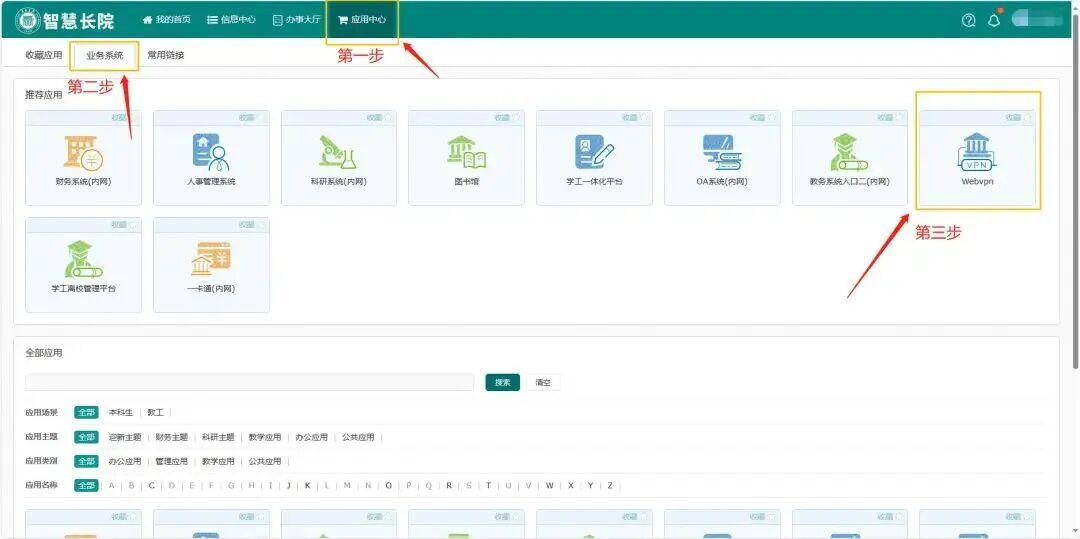This screenshot has width=1080, height=539.
Task: Toggle 收藏 star on 学工离校管理平台 card
Action: 133,224
